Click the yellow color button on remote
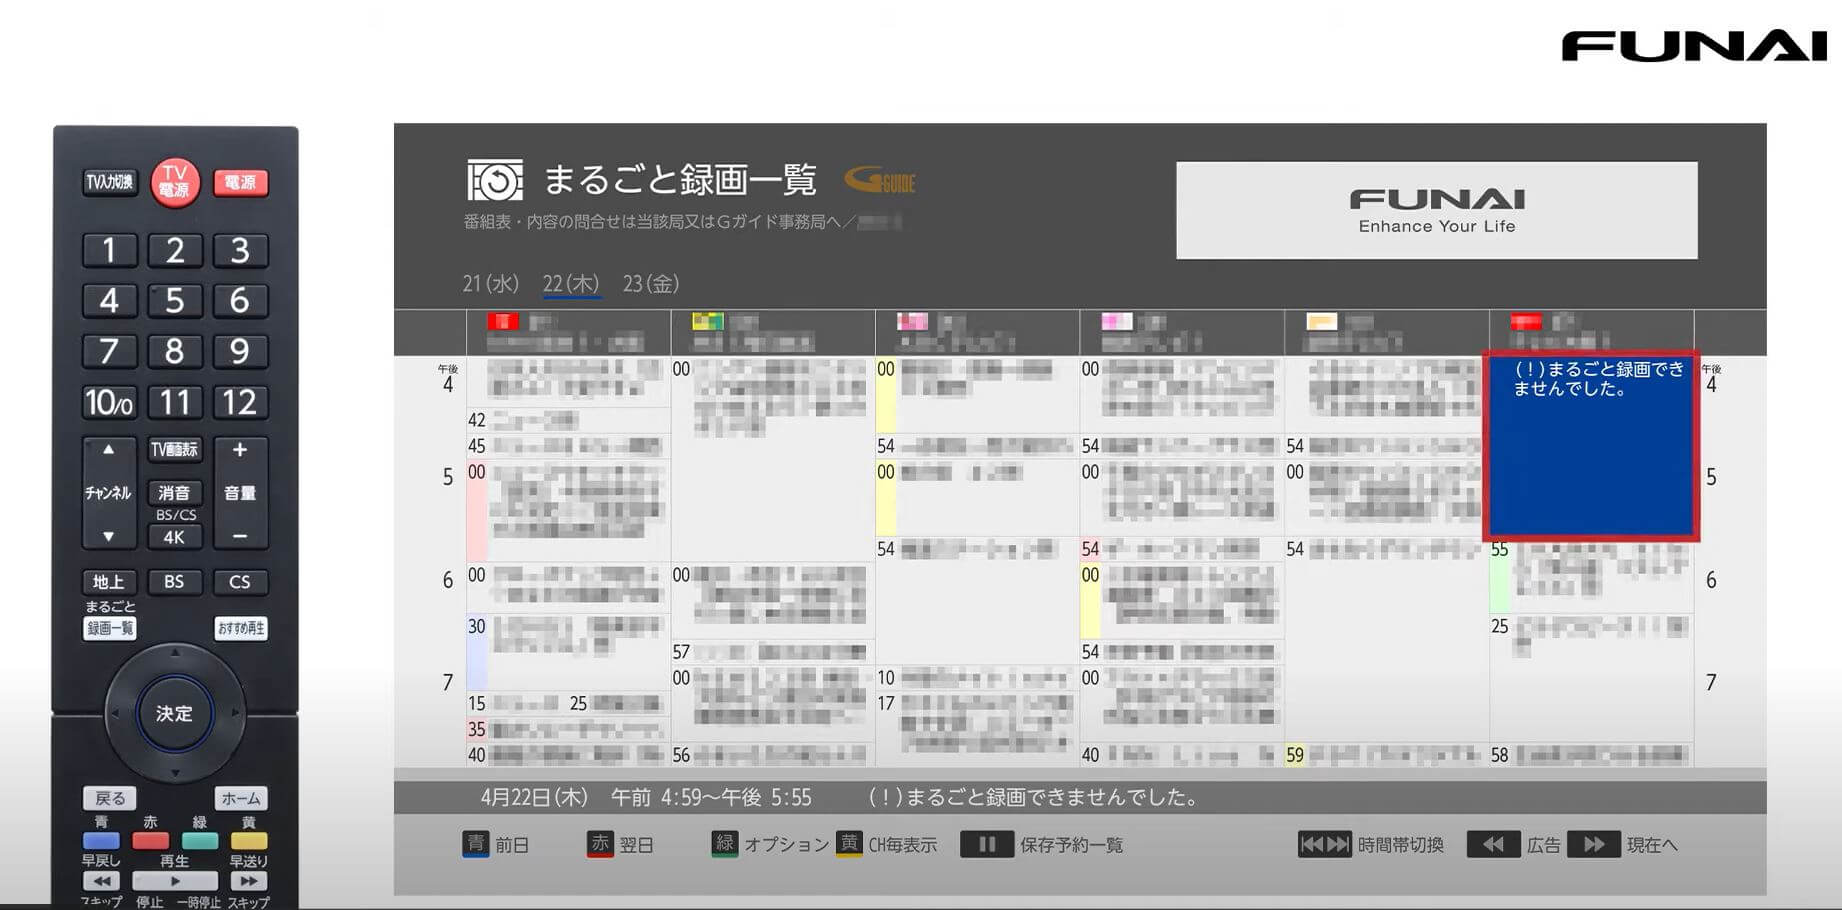The width and height of the screenshot is (1842, 910). pos(249,841)
